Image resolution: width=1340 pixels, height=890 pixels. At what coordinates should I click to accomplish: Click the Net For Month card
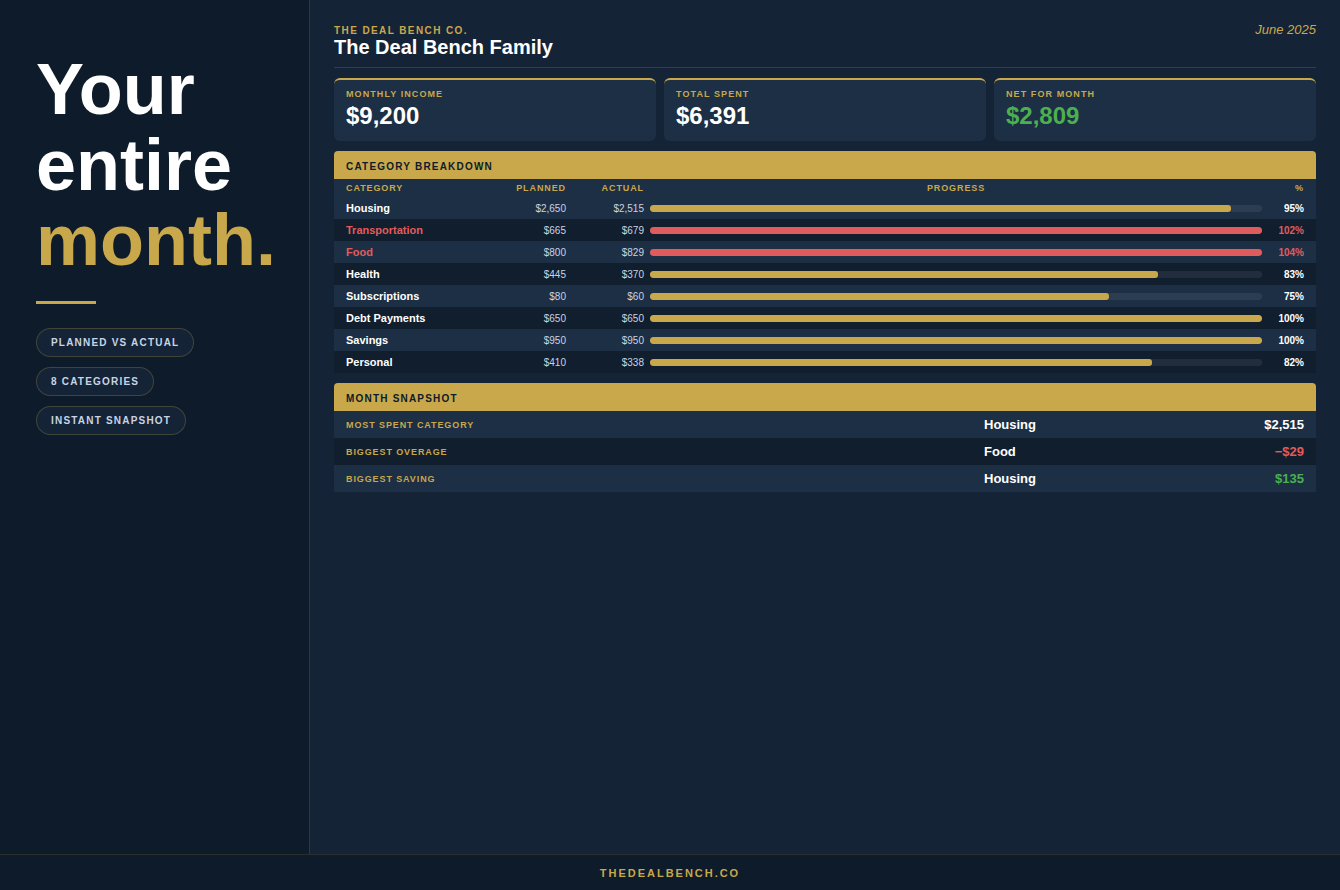[x=1155, y=110]
